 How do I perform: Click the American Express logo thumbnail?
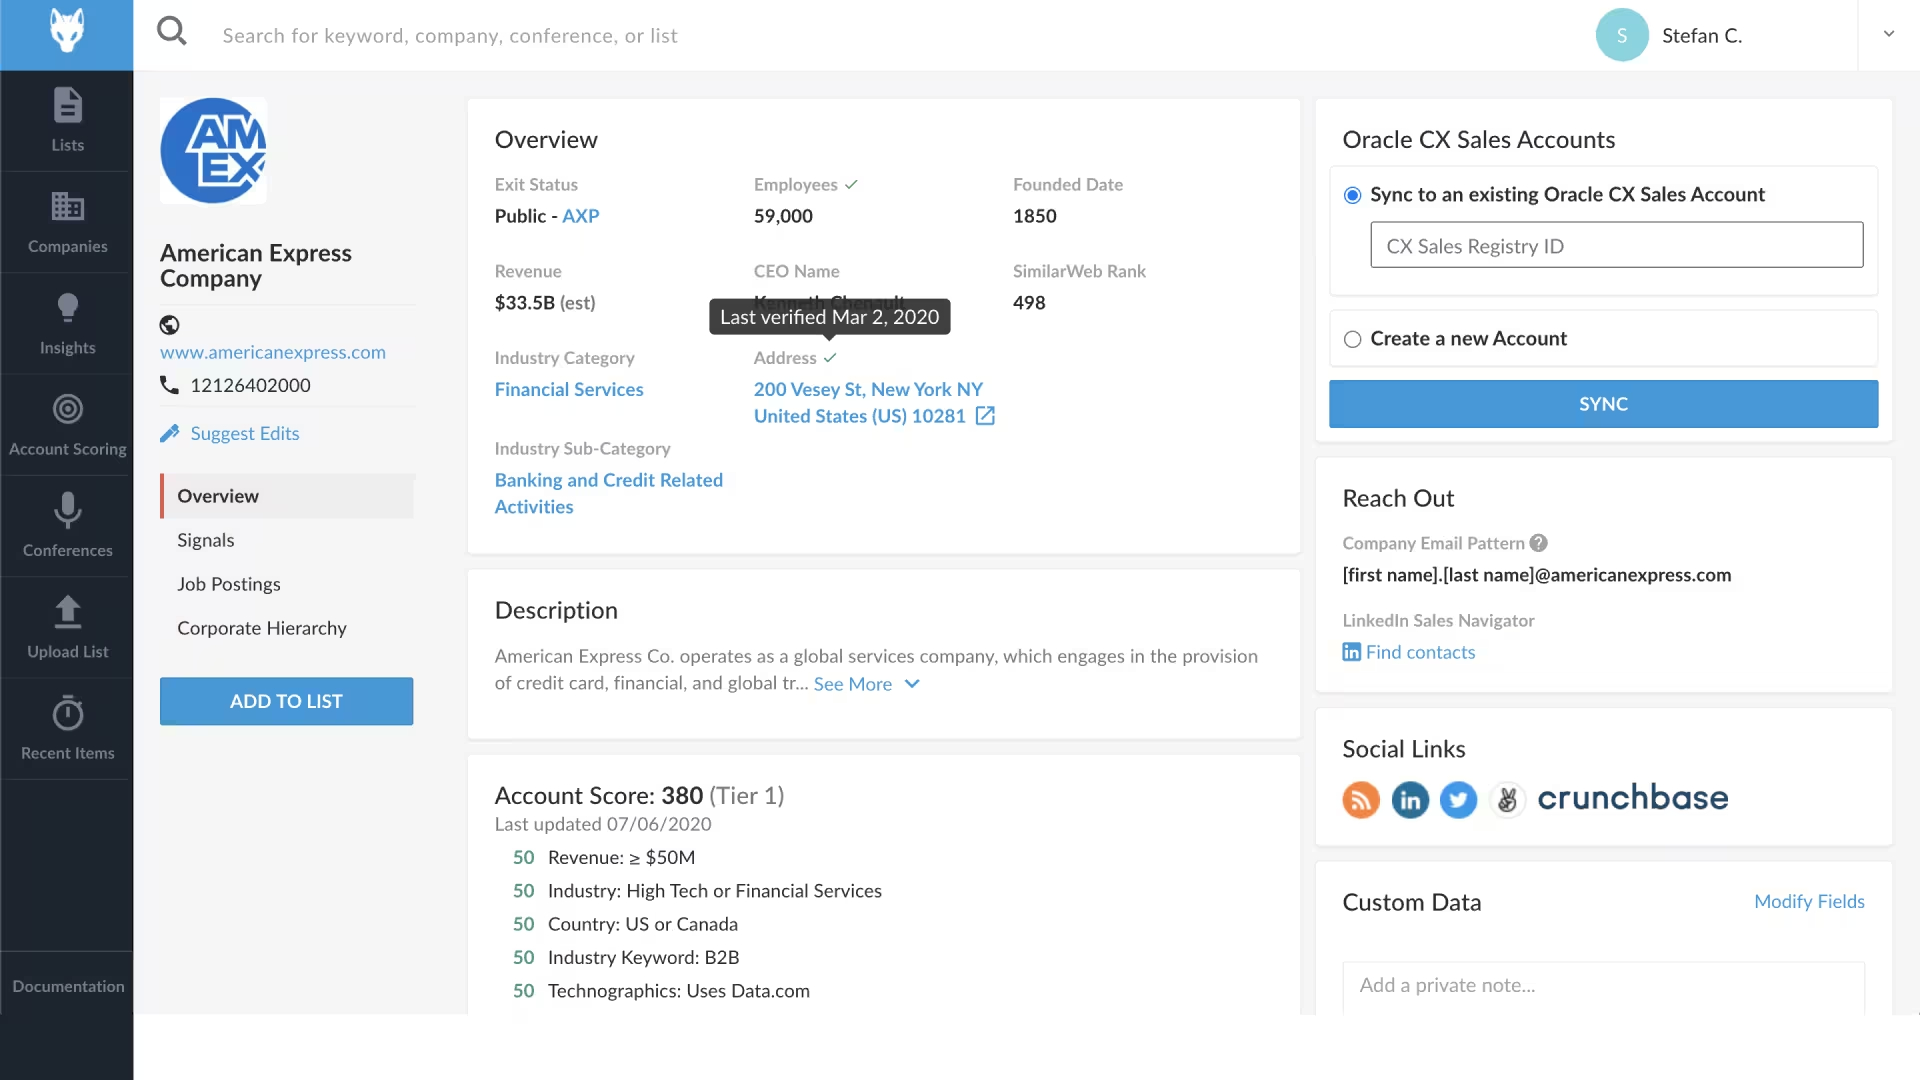(213, 151)
